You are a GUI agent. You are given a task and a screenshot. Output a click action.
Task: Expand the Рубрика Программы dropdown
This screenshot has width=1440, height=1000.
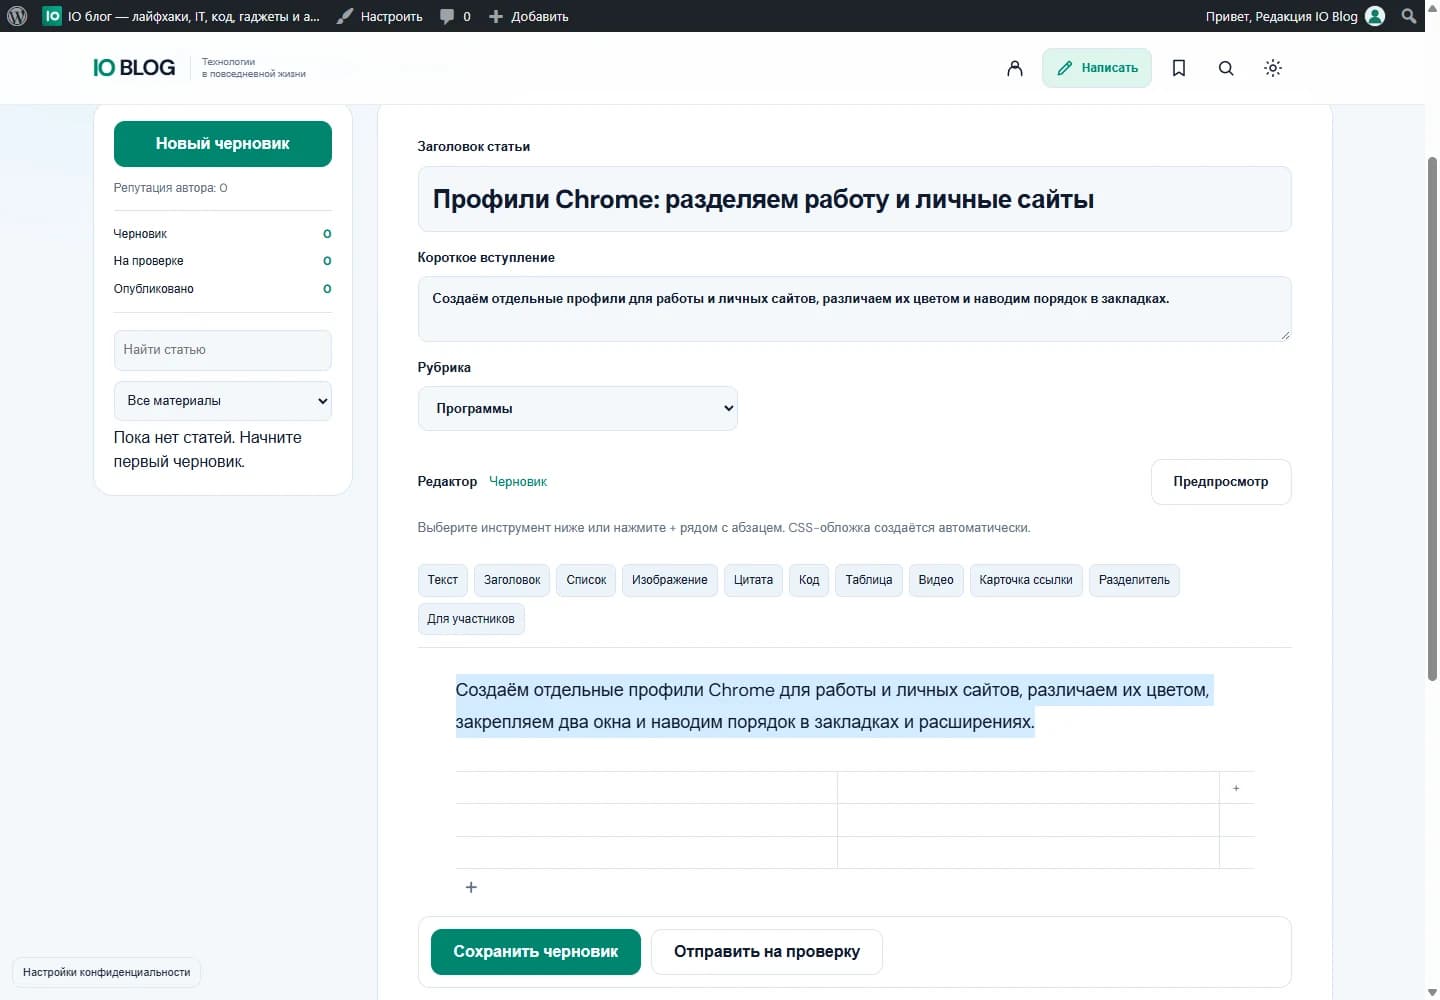pyautogui.click(x=578, y=408)
